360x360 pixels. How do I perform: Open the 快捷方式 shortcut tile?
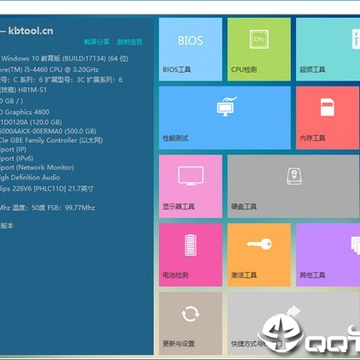tap(294, 324)
